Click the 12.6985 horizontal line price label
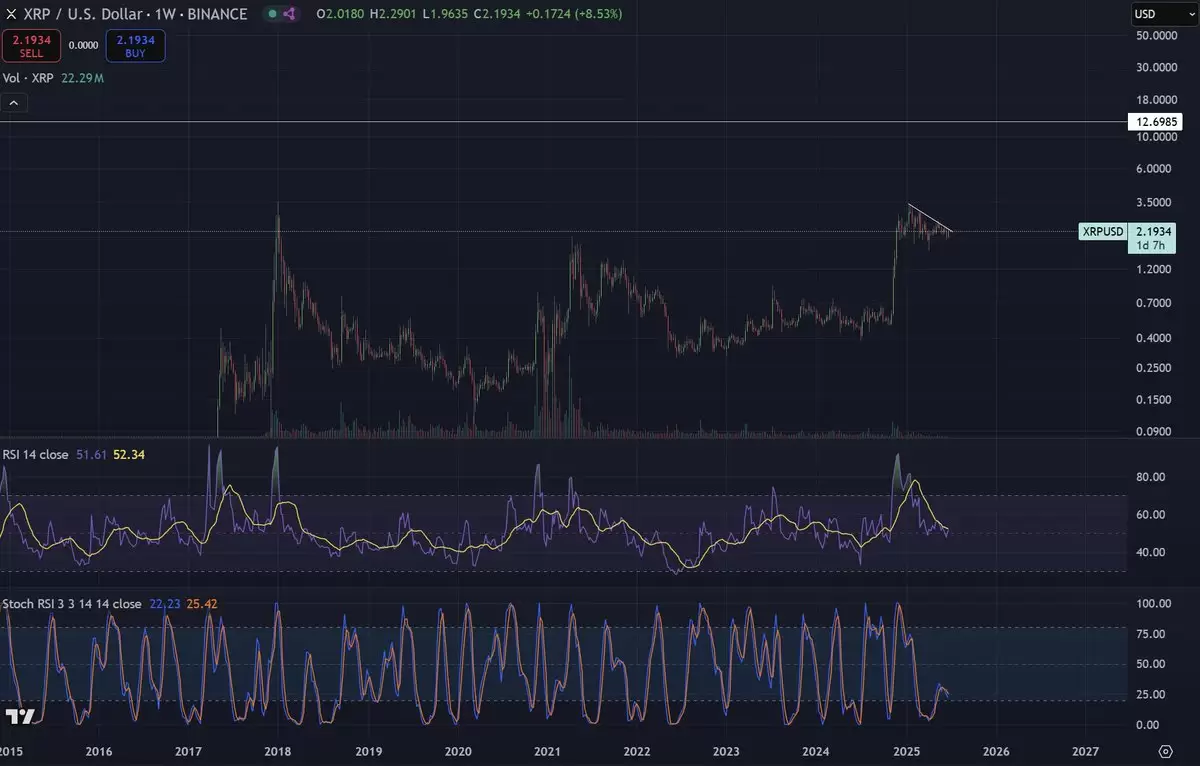Screen dimensions: 1200x766 (1157, 122)
